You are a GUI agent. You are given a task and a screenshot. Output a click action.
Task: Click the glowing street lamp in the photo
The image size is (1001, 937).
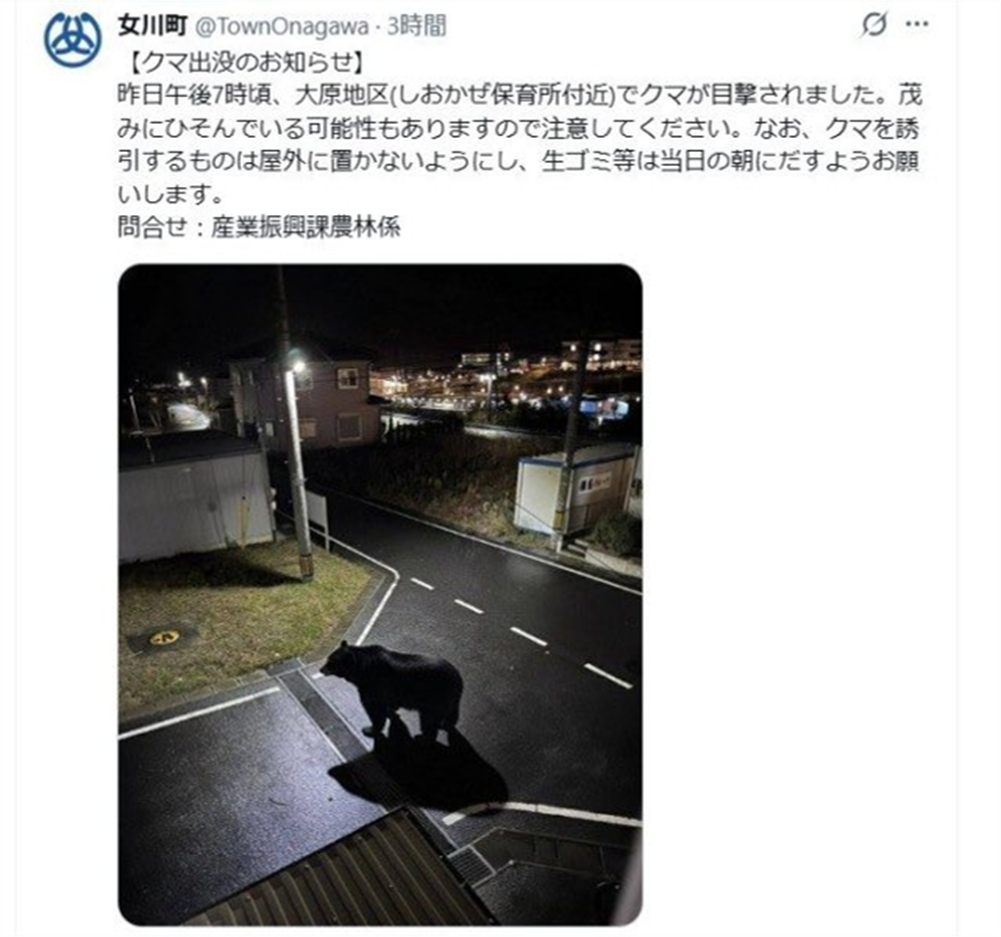[297, 365]
